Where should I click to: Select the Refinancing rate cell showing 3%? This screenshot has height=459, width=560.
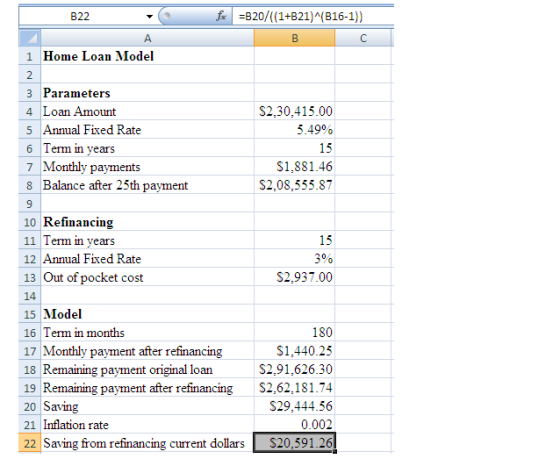click(x=295, y=259)
